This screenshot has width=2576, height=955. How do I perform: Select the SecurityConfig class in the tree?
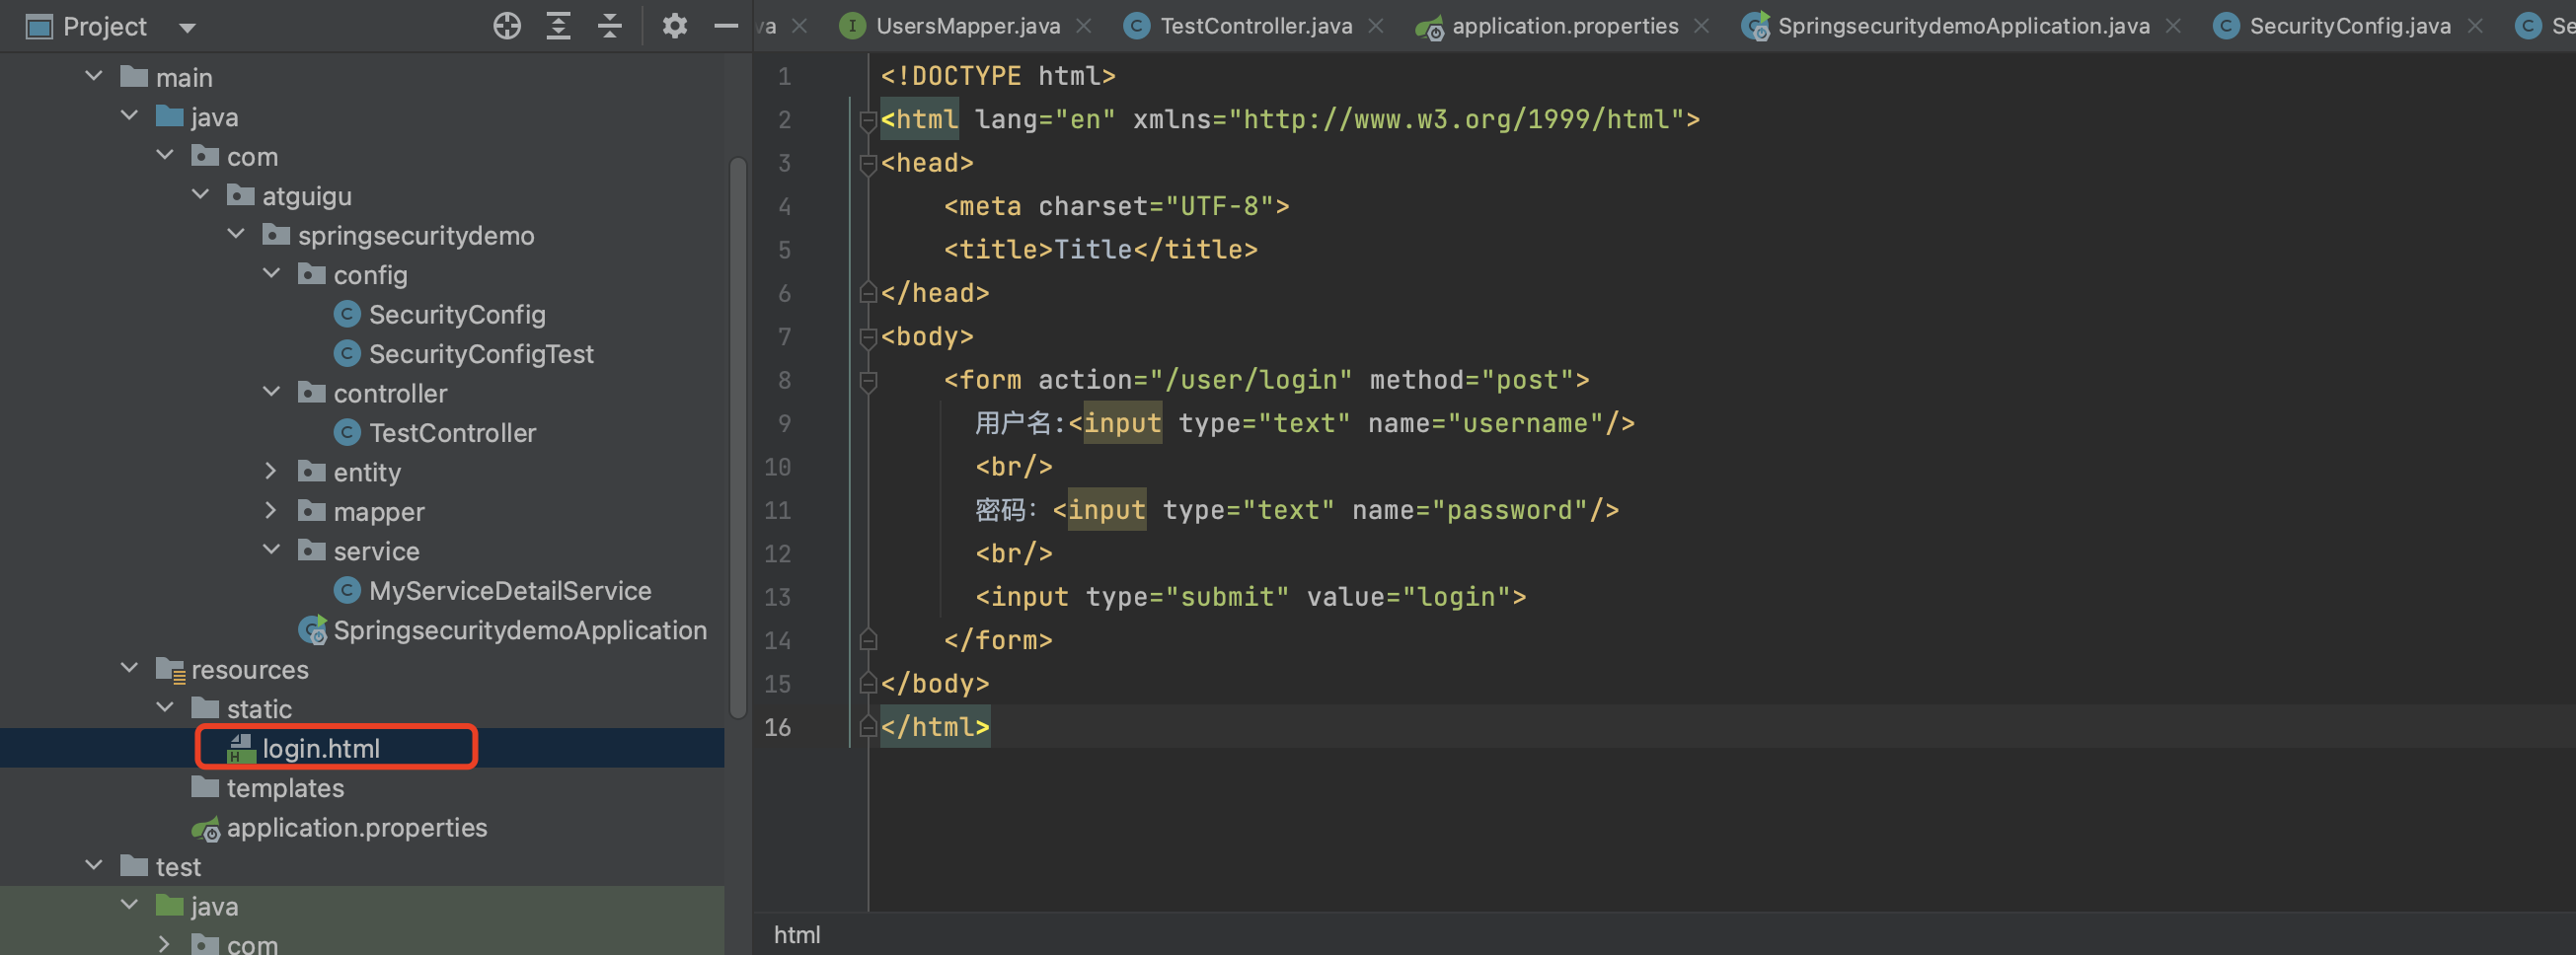(456, 315)
